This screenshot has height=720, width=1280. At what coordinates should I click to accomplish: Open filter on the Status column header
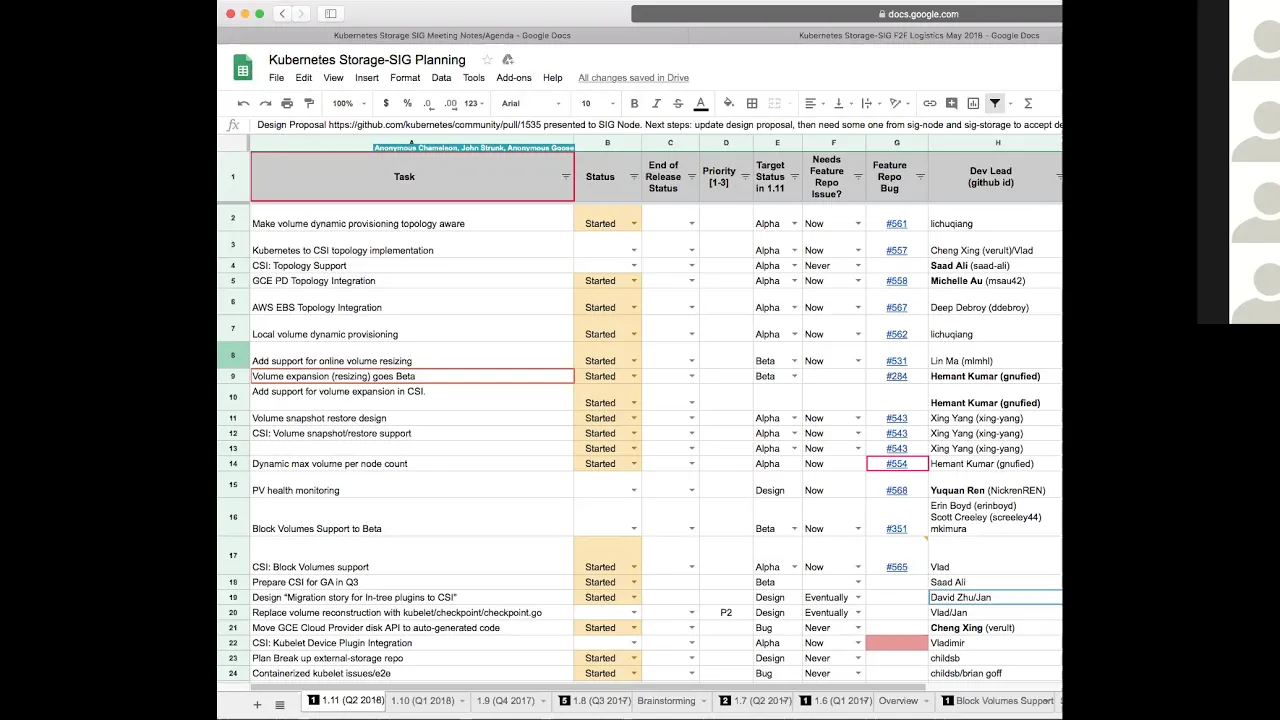pyautogui.click(x=633, y=177)
